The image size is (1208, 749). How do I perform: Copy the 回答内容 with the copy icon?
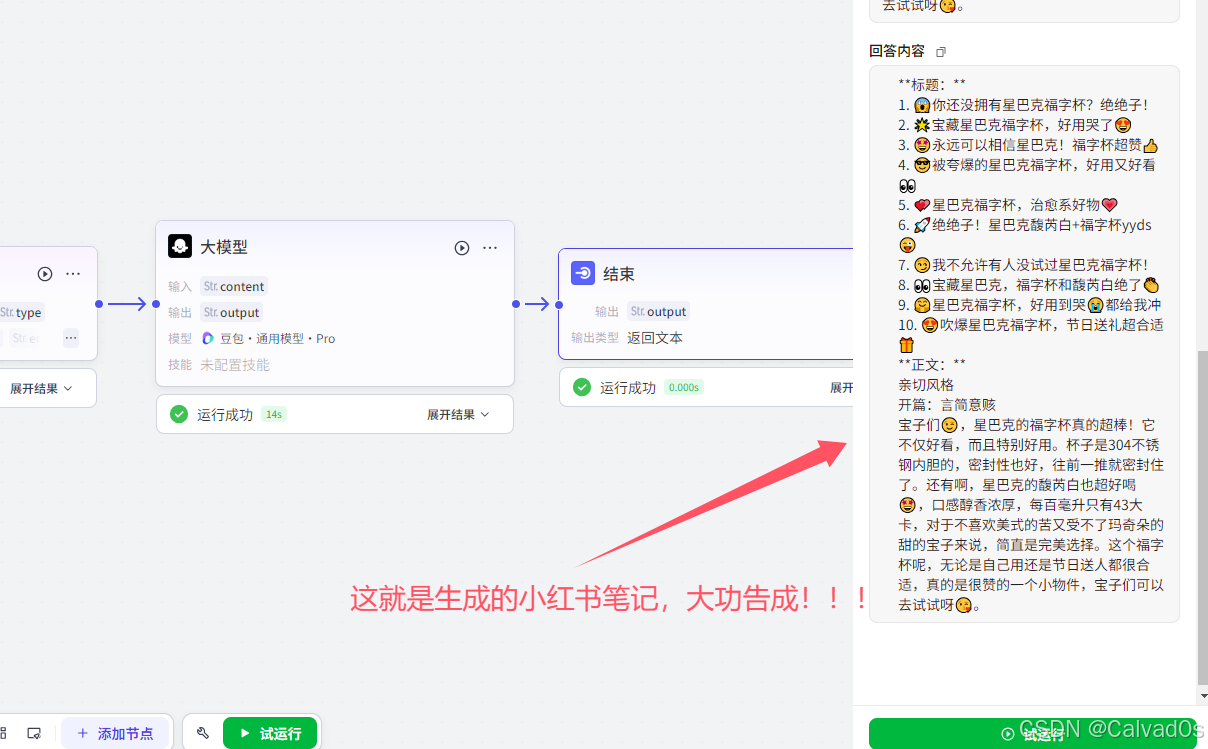(x=940, y=51)
